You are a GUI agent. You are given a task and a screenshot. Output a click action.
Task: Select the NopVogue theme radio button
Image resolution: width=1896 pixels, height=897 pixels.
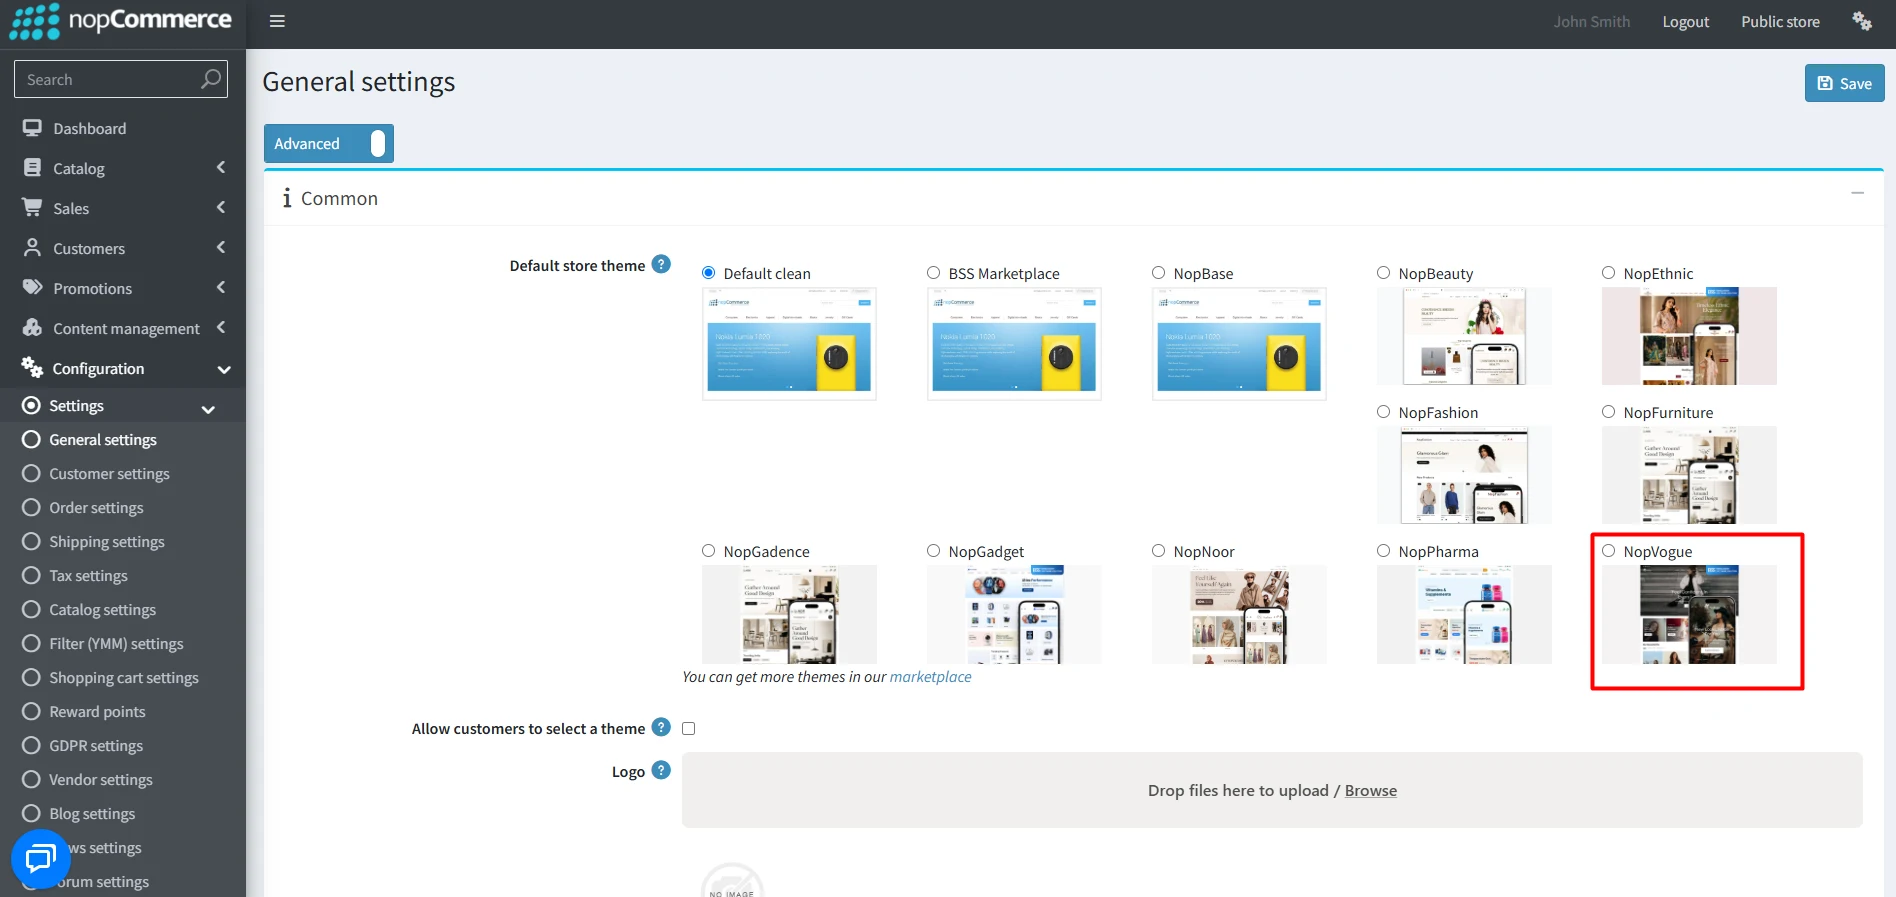tap(1608, 551)
